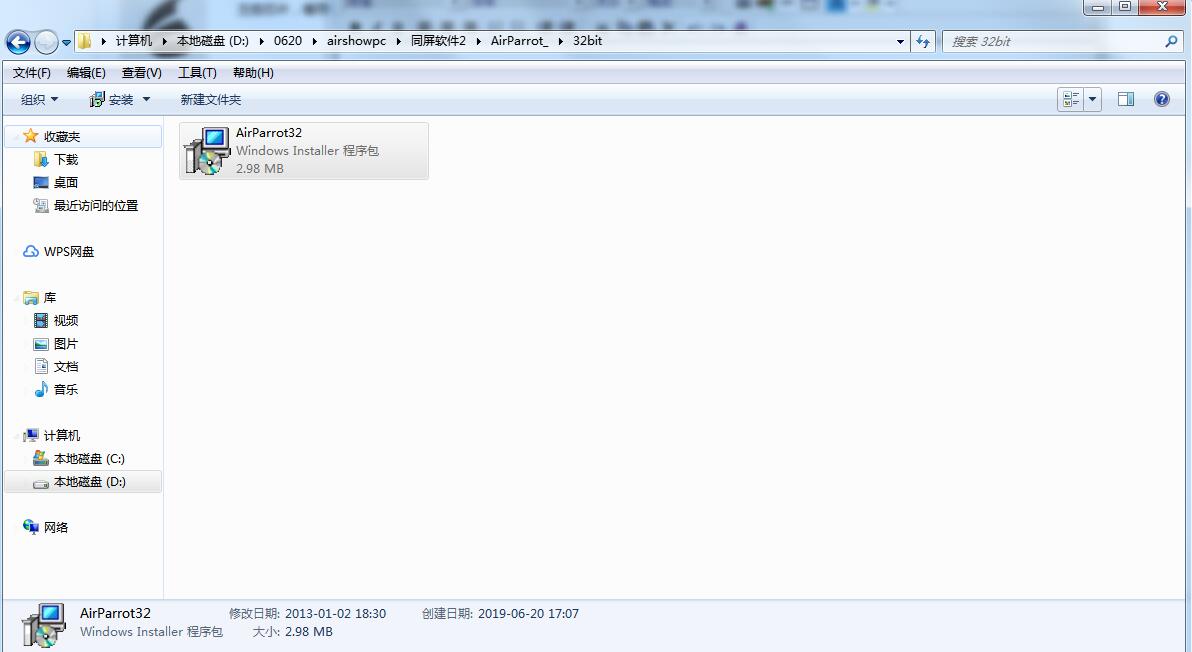Expand the arrow after 同屏软件2 in breadcrumb
Viewport: 1192px width, 652px height.
[478, 41]
